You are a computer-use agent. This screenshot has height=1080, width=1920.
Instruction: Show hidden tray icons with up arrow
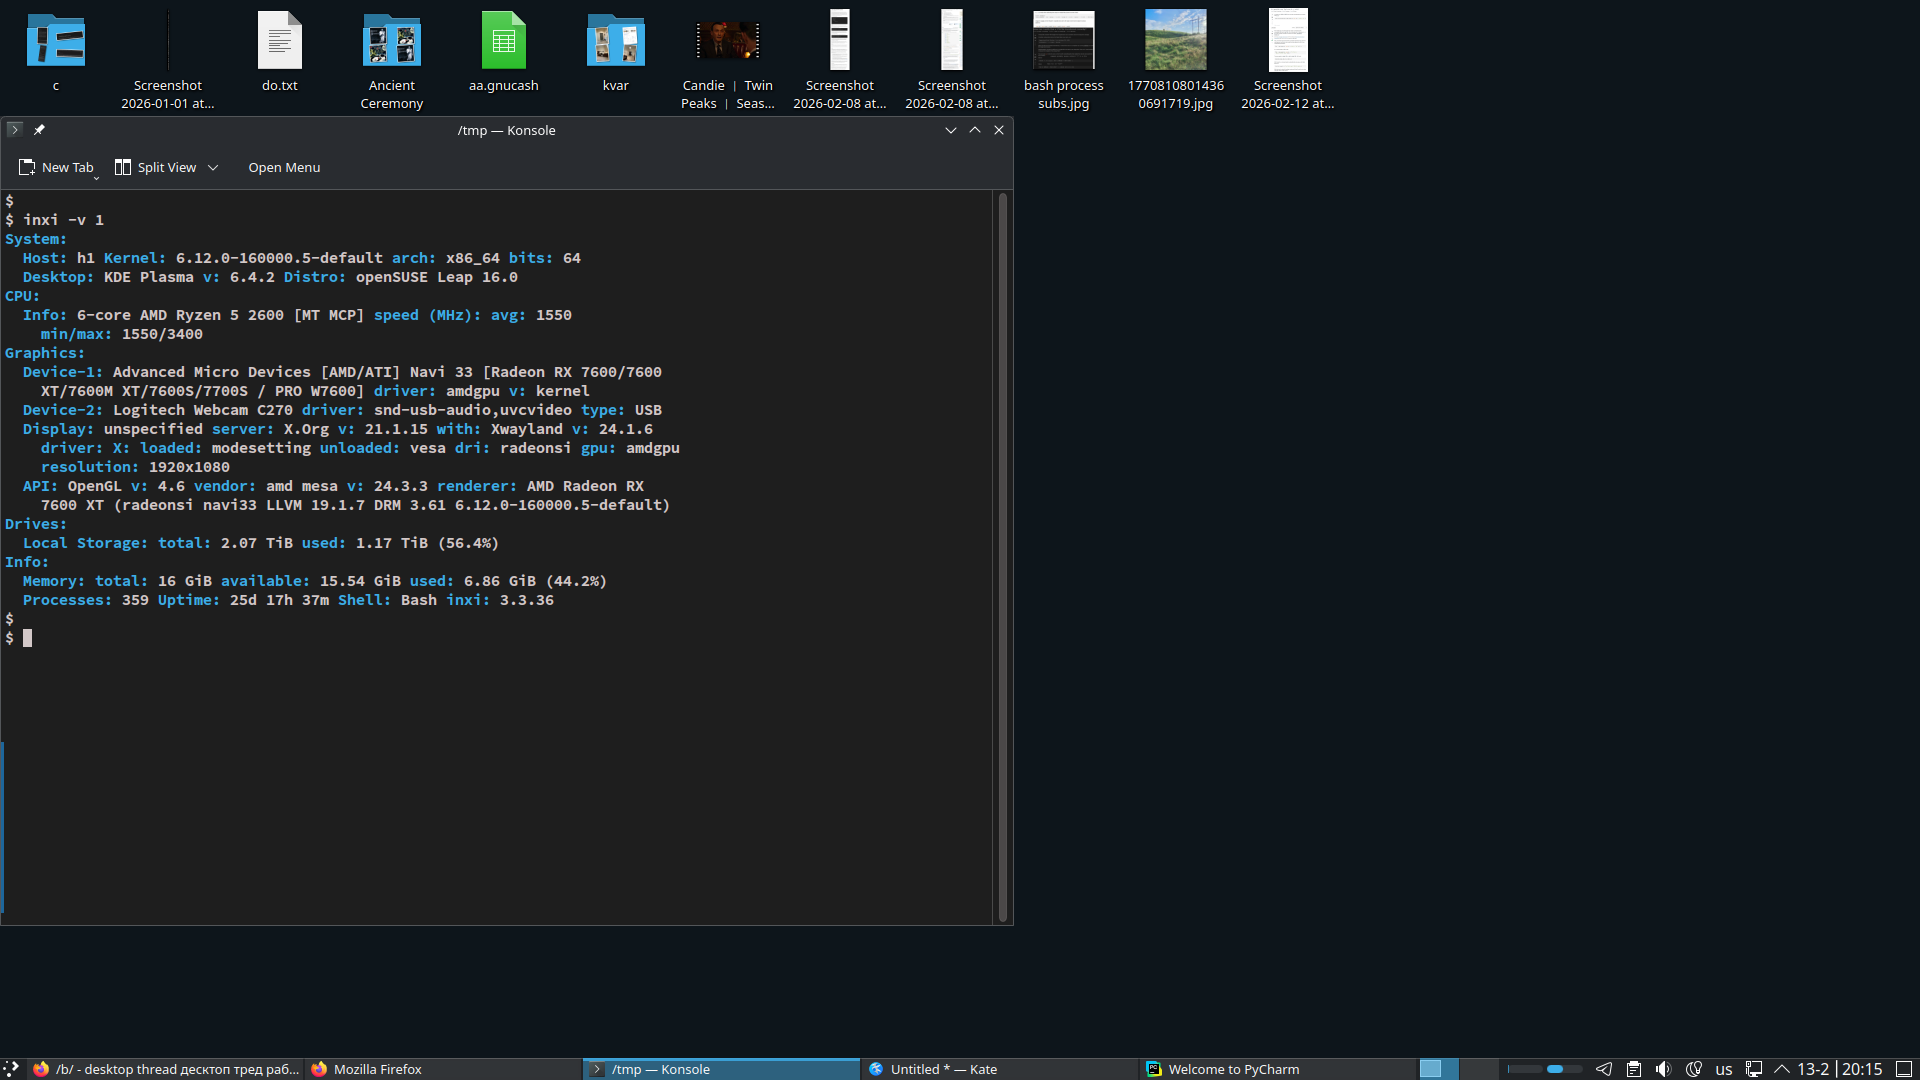1782,1069
